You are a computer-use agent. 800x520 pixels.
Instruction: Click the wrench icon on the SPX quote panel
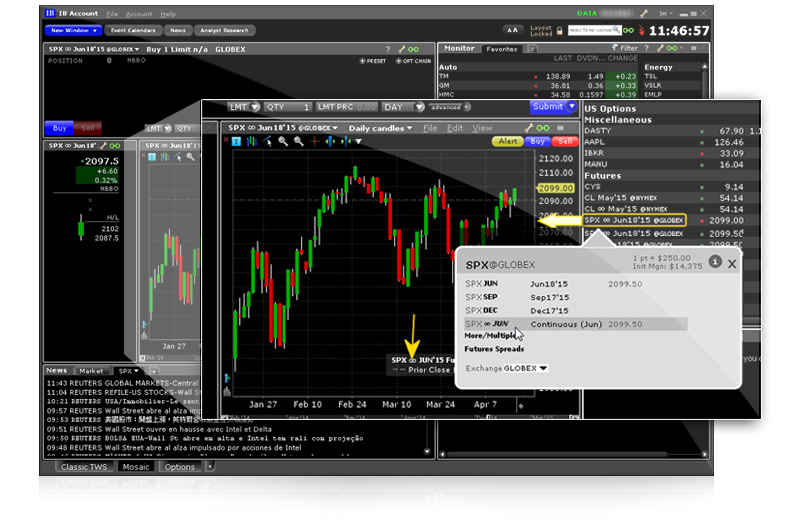coord(103,146)
